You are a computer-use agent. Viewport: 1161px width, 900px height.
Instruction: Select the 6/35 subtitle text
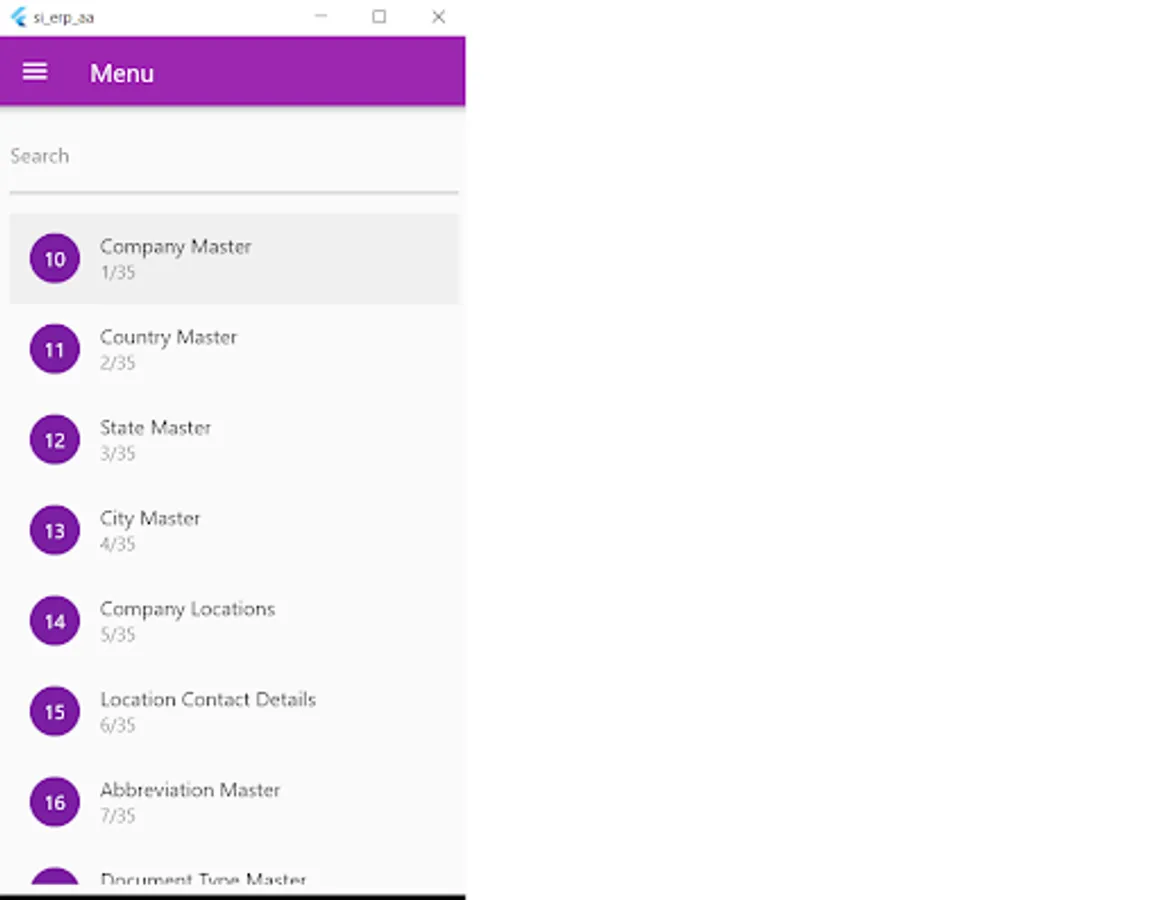point(118,725)
